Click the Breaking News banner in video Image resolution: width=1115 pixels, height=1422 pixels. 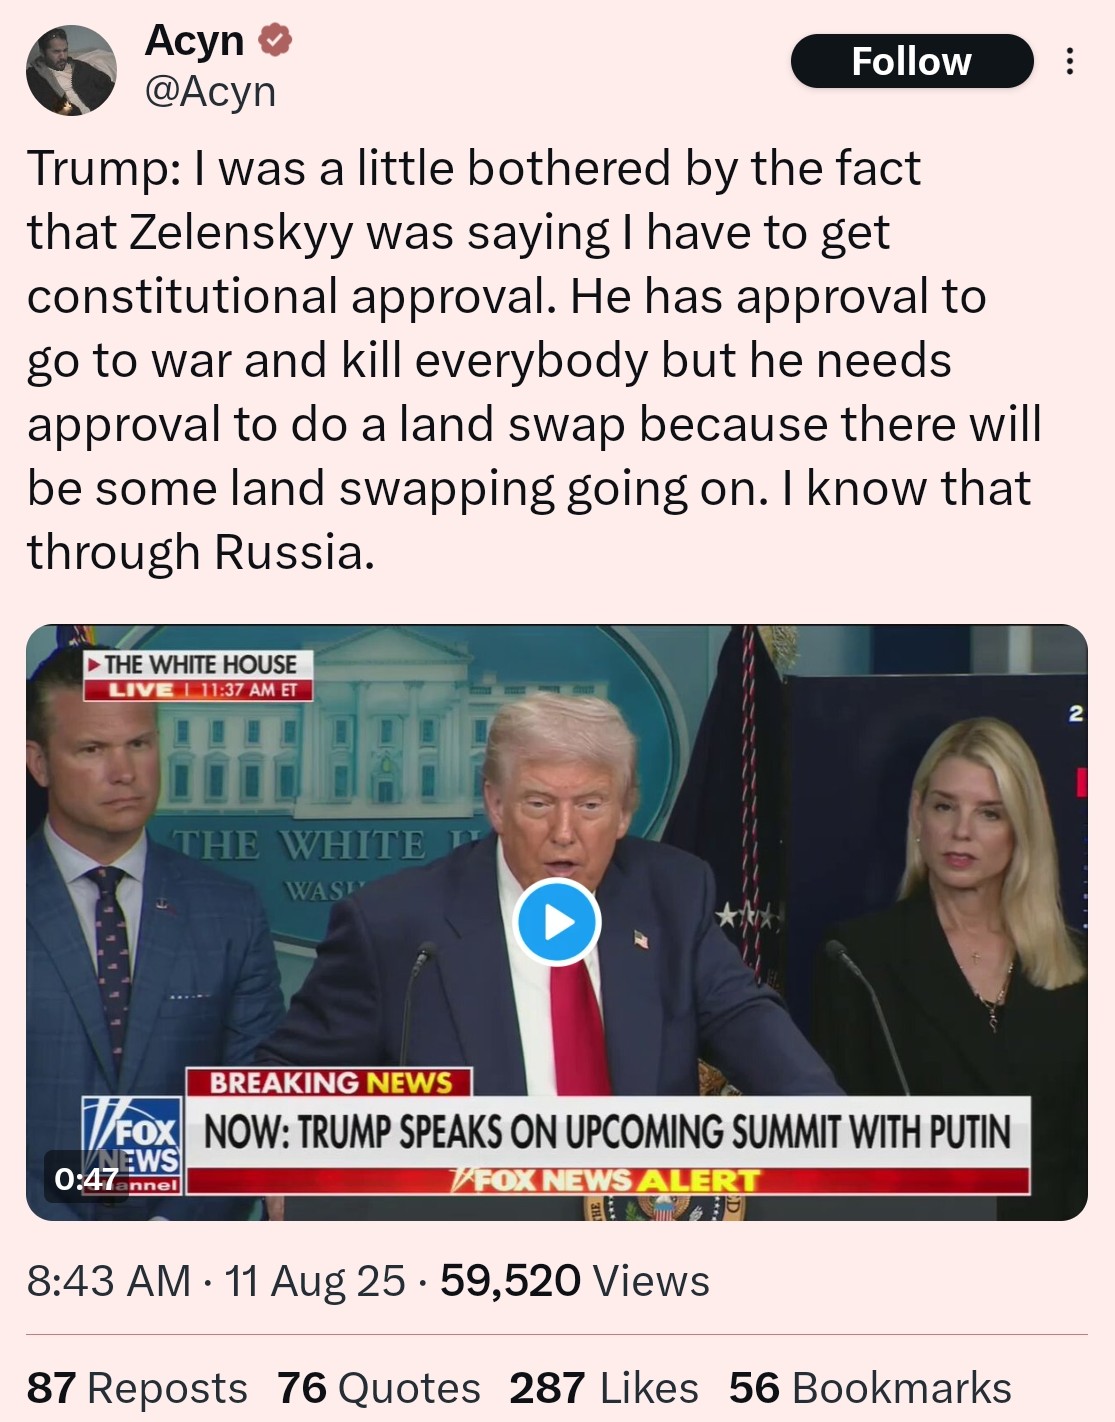click(328, 1082)
